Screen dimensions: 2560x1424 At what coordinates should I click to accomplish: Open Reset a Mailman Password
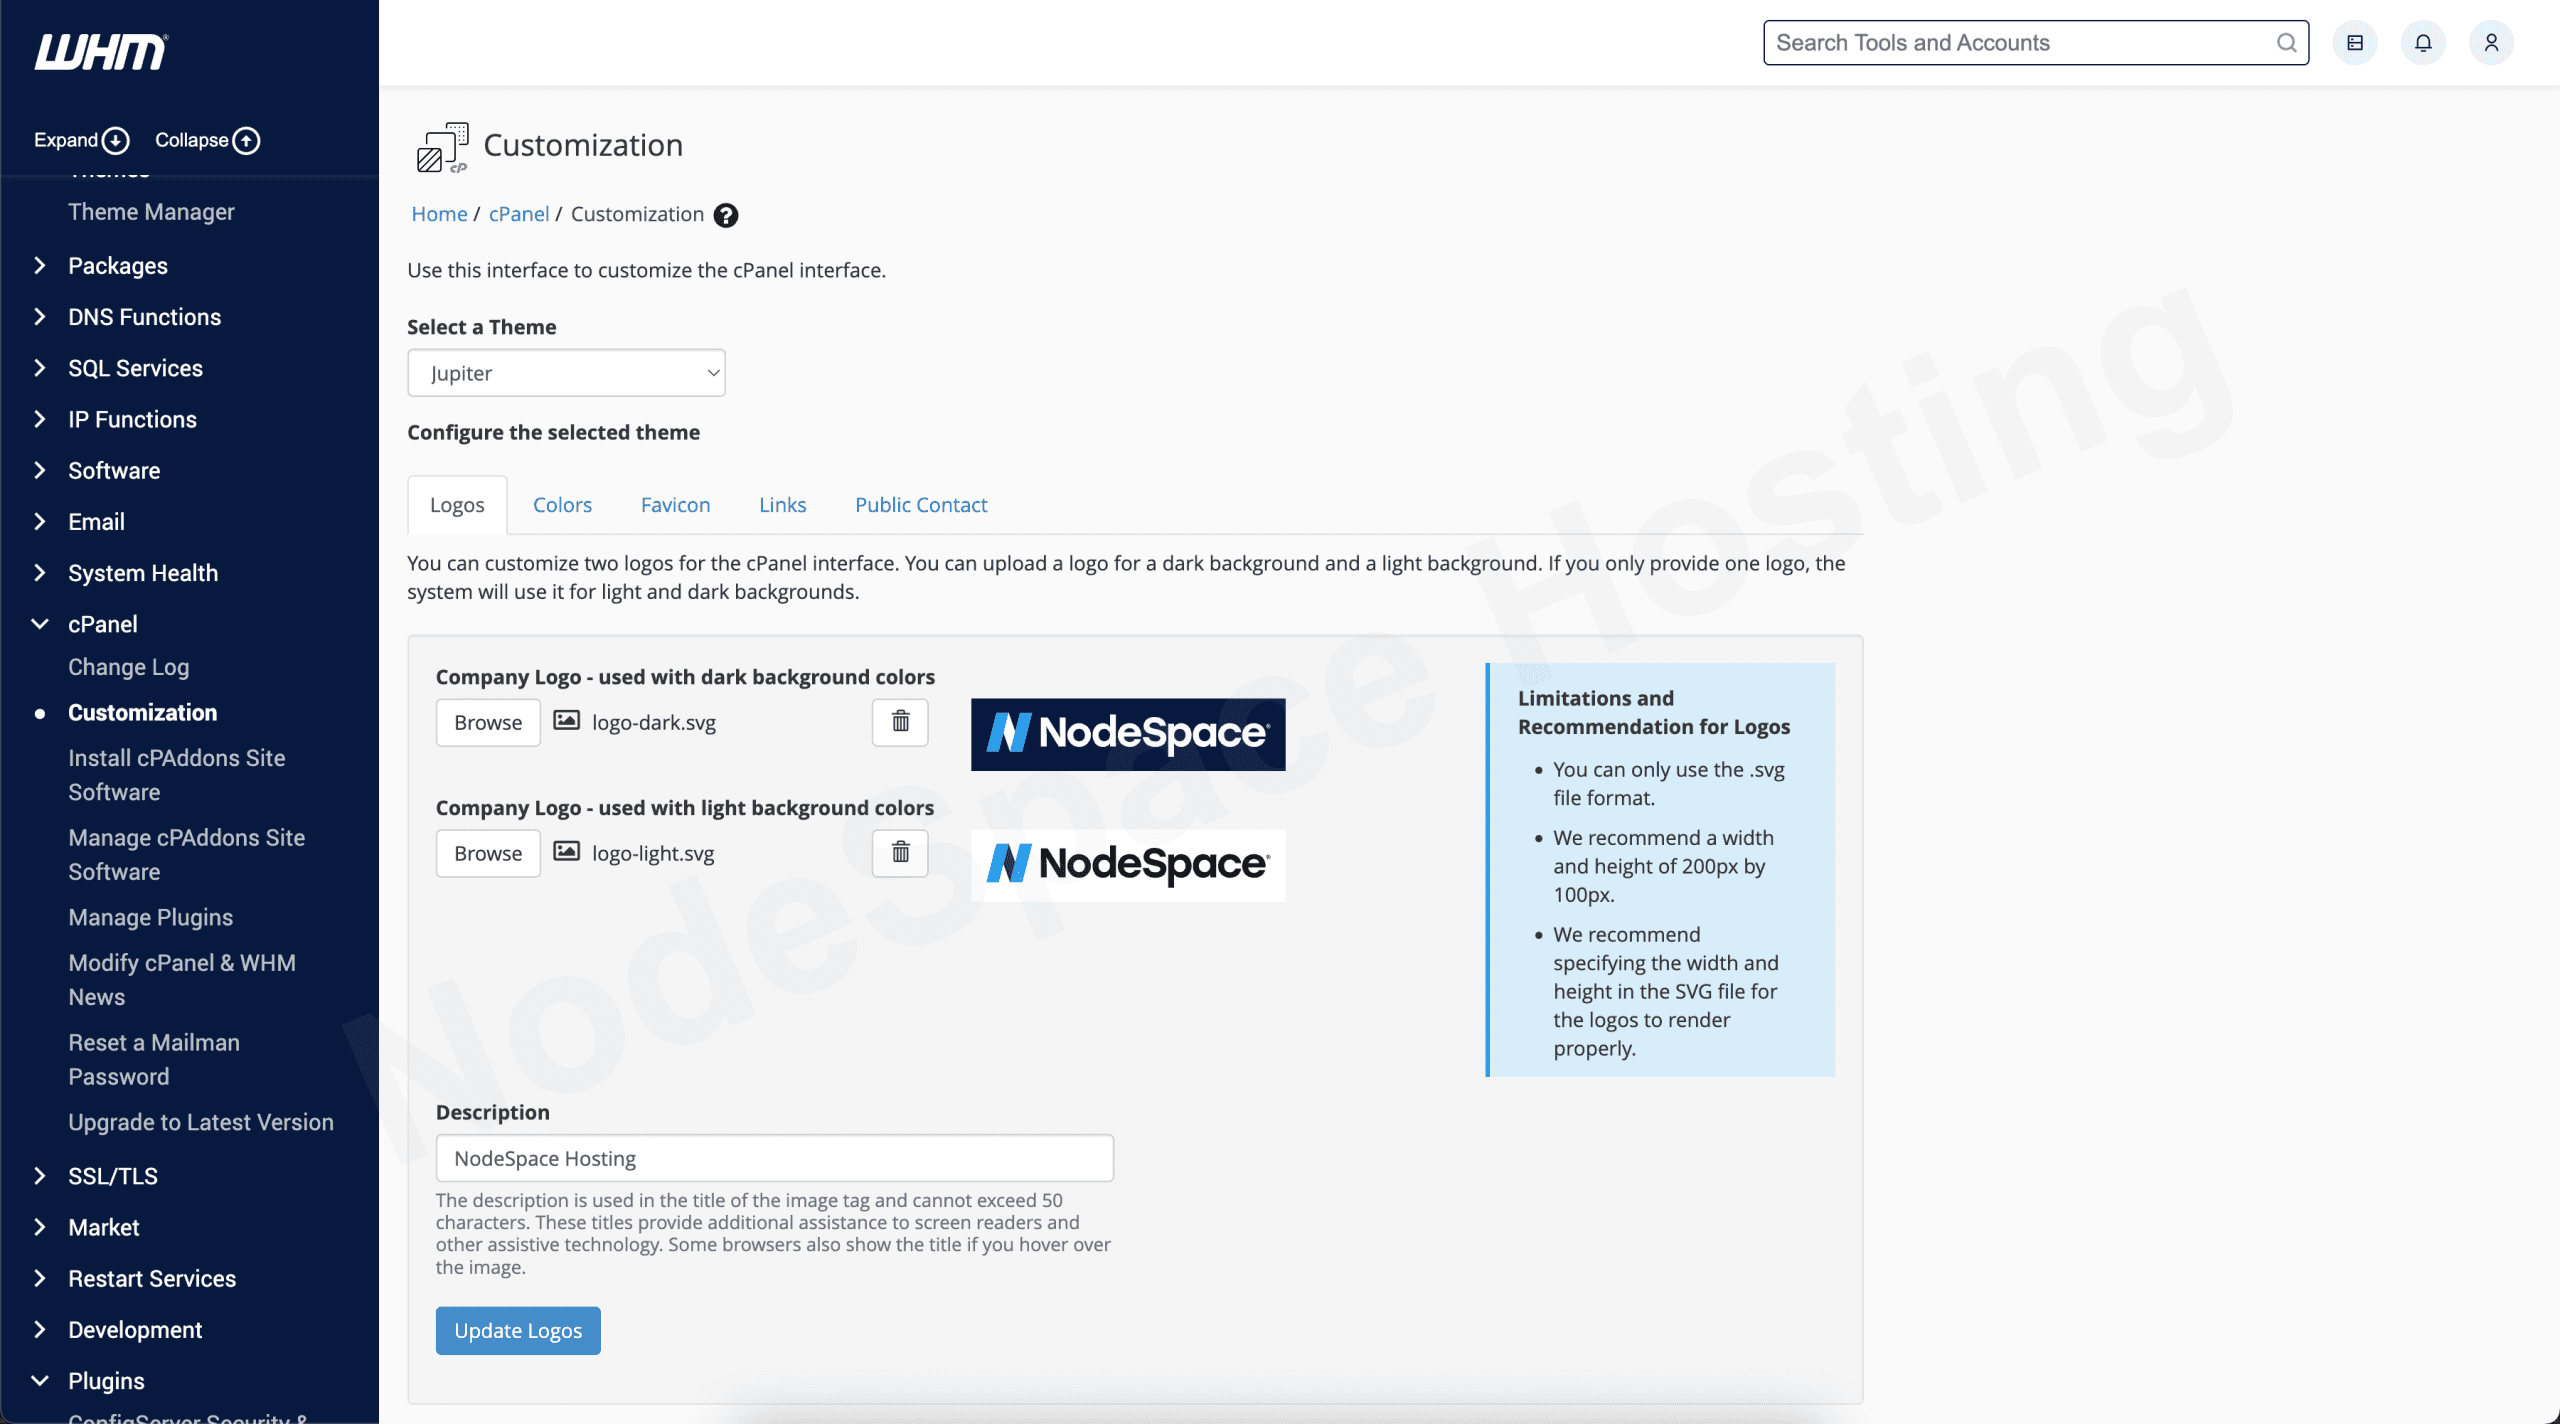tap(154, 1060)
